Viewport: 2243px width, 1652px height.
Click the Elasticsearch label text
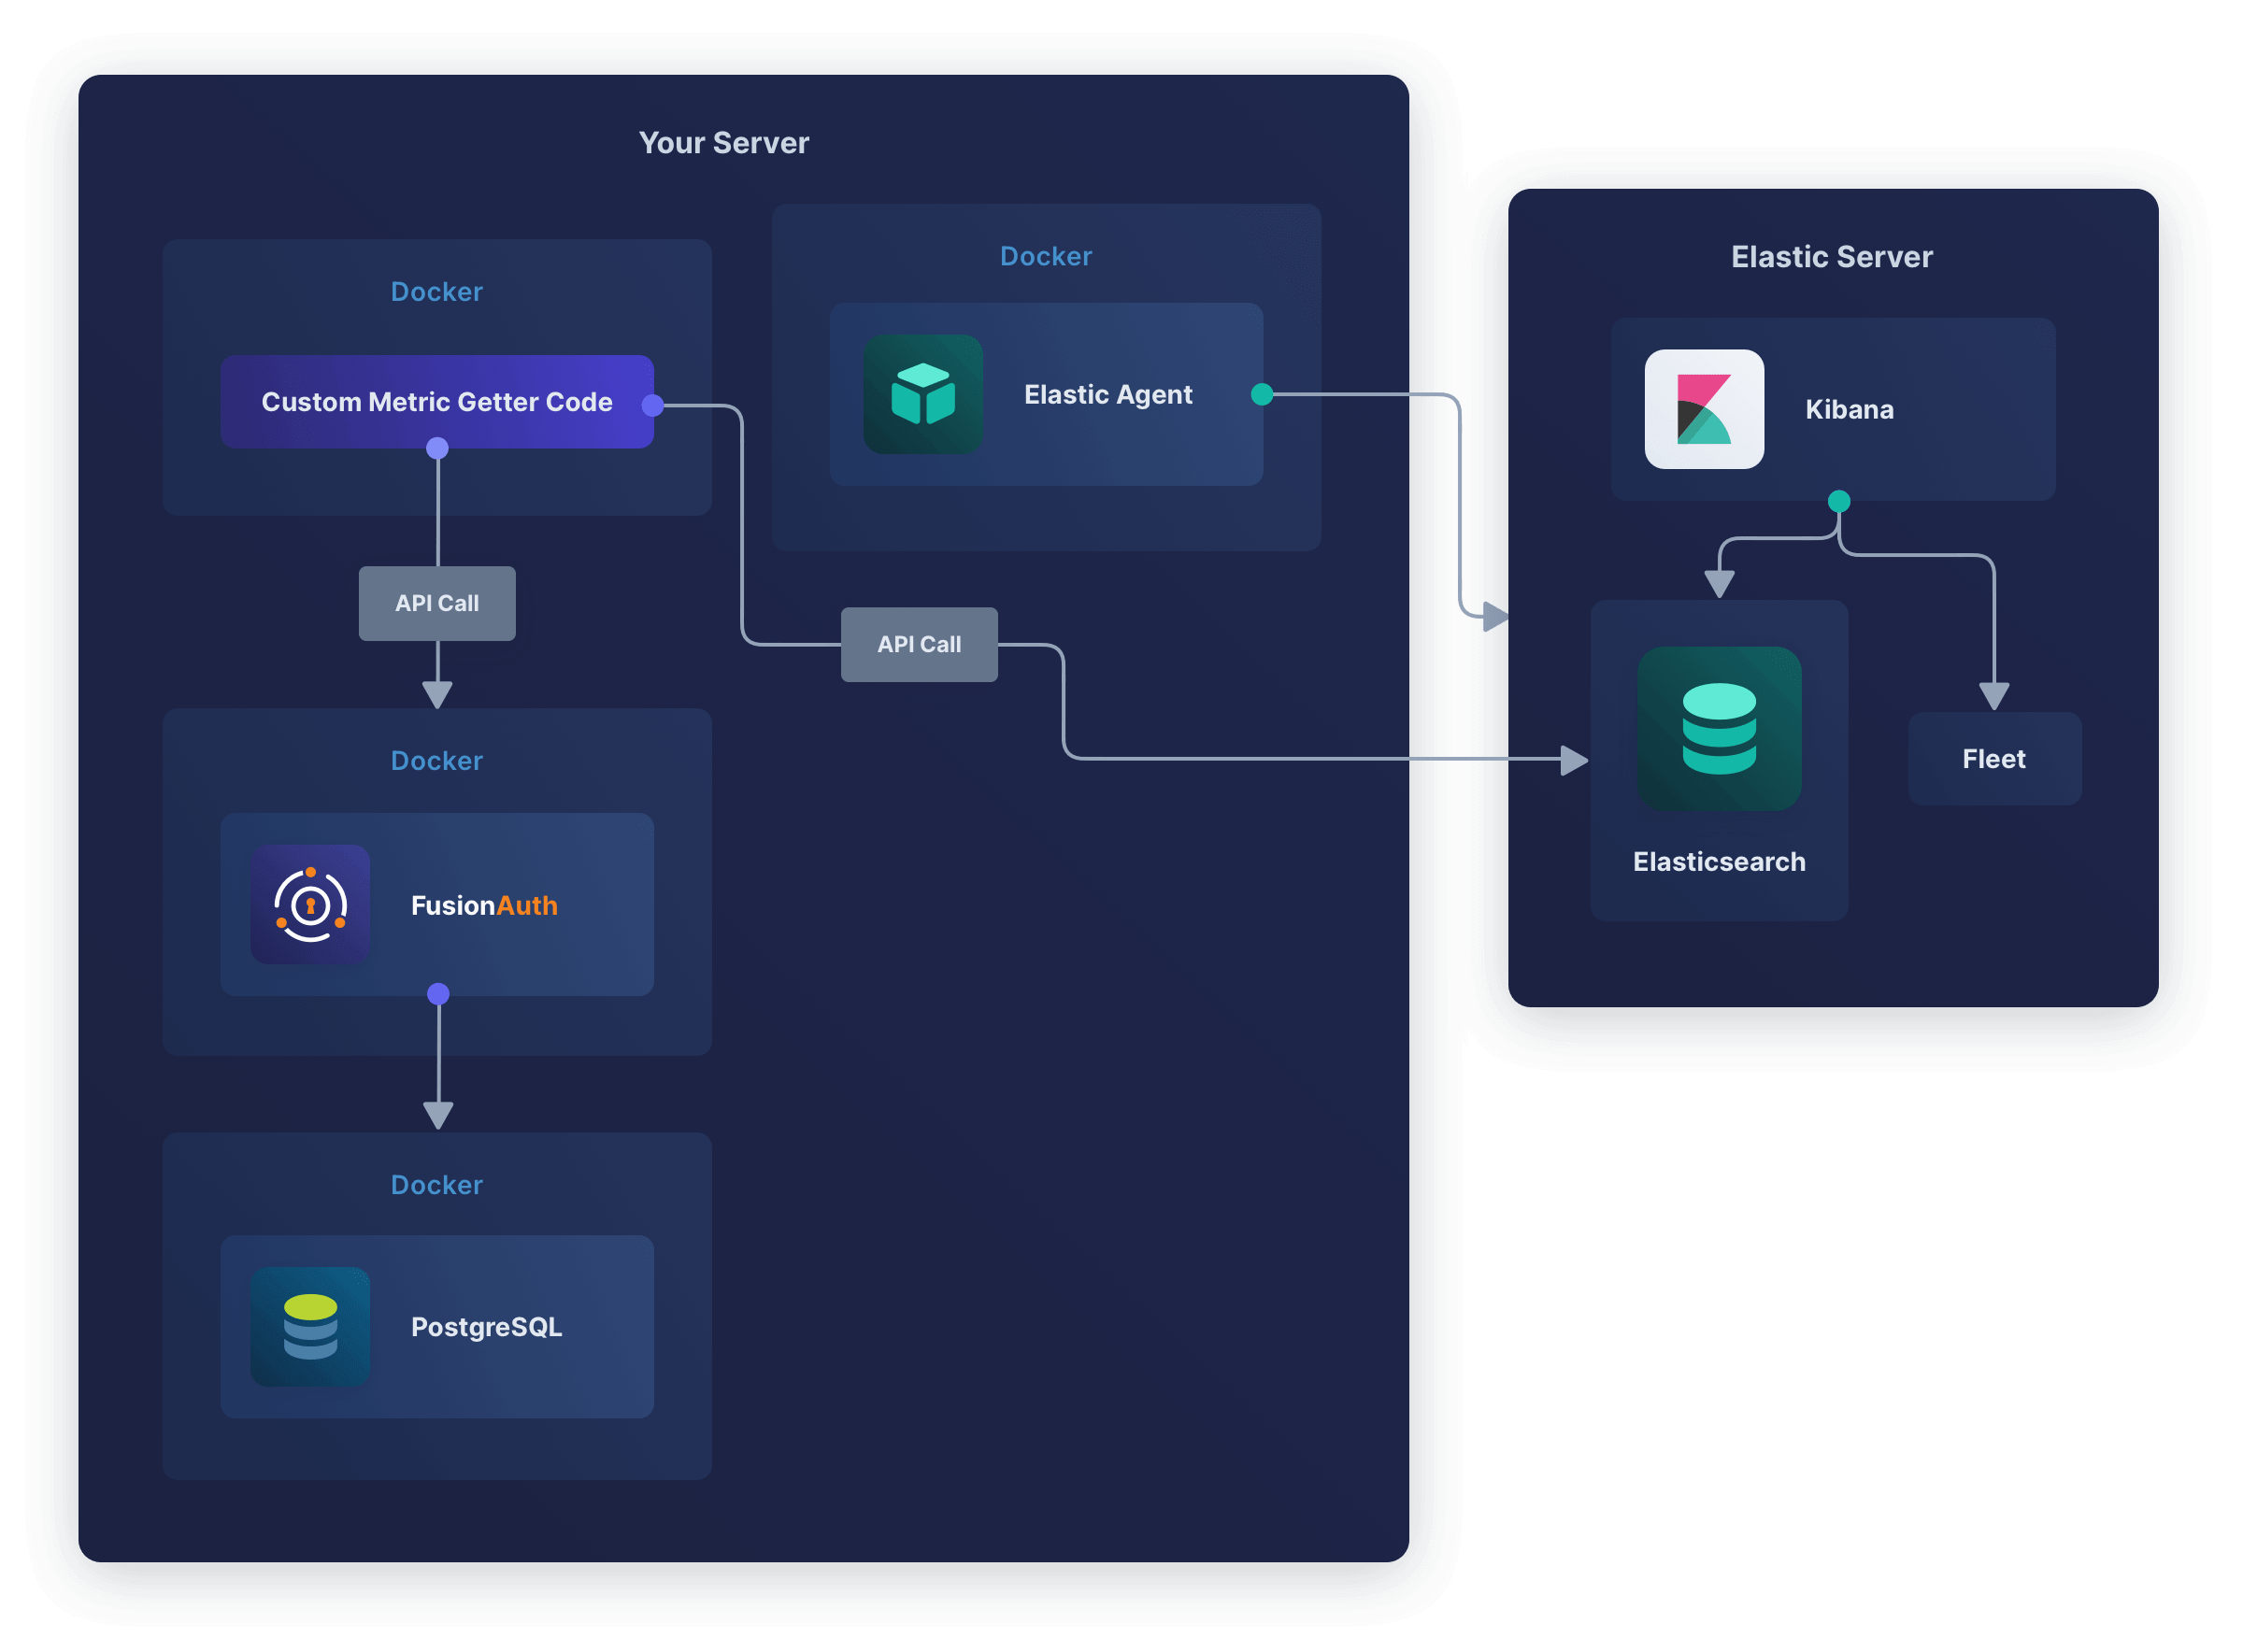click(x=1719, y=861)
